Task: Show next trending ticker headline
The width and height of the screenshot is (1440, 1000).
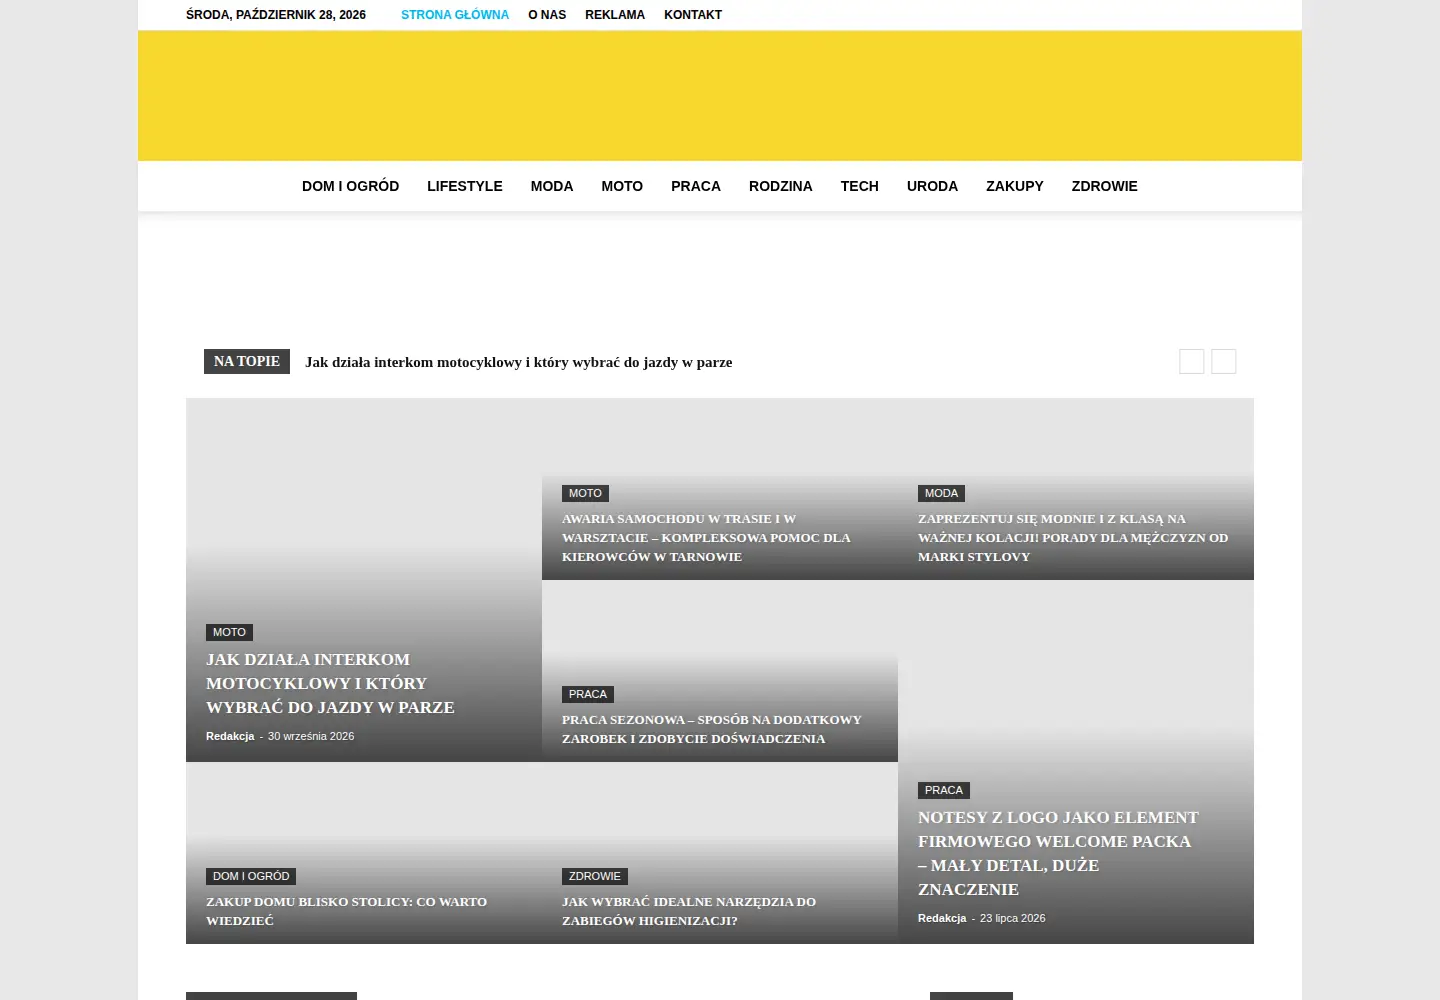Action: tap(1224, 361)
